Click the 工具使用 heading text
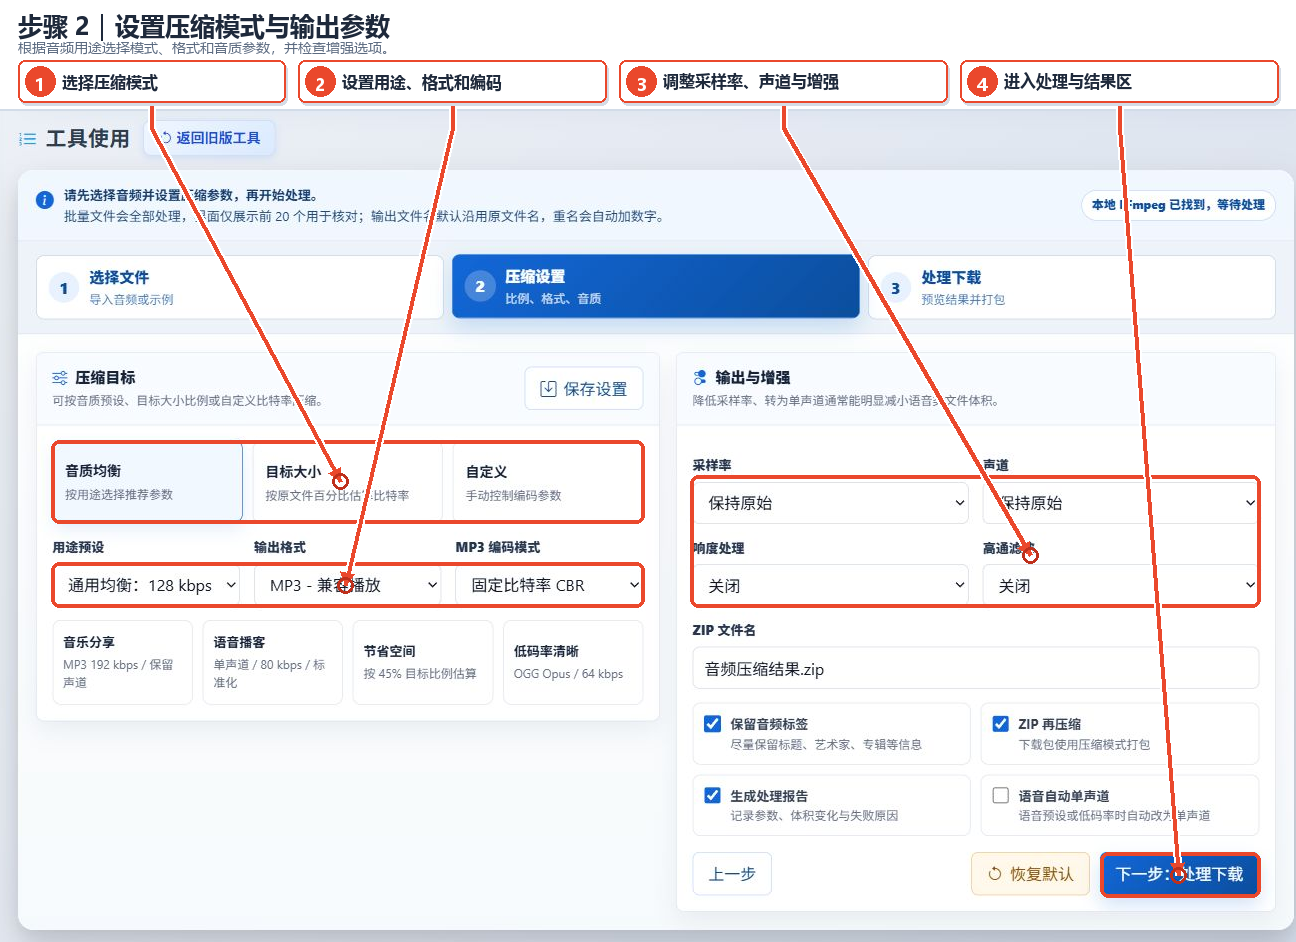1296x942 pixels. tap(88, 139)
